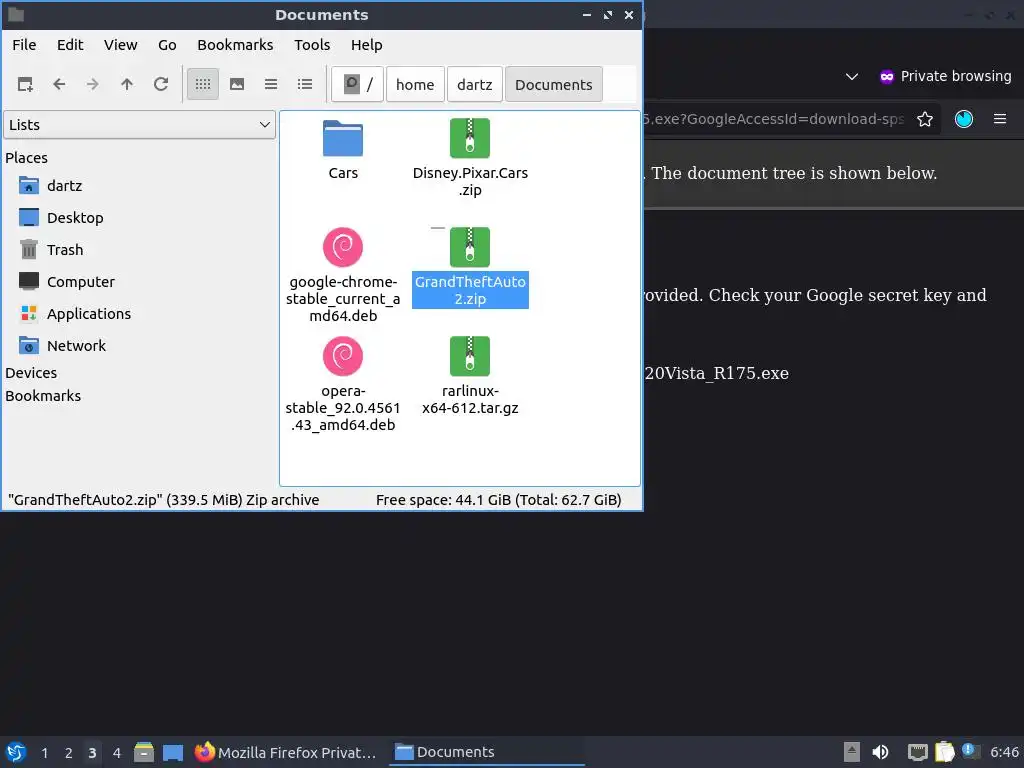Click the Firefox URL address field
This screenshot has width=1024, height=768.
tap(776, 119)
